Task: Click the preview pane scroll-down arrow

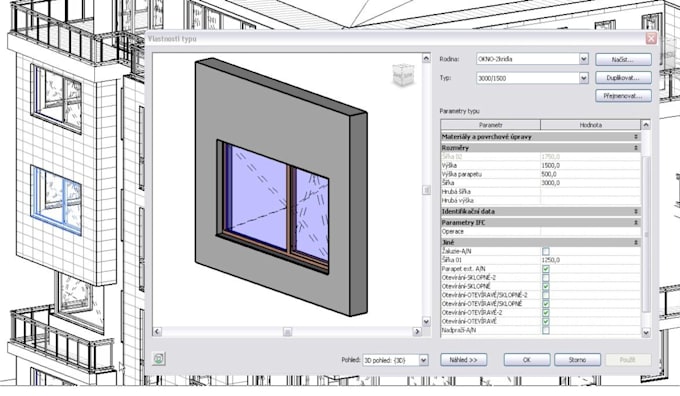Action: pos(426,321)
